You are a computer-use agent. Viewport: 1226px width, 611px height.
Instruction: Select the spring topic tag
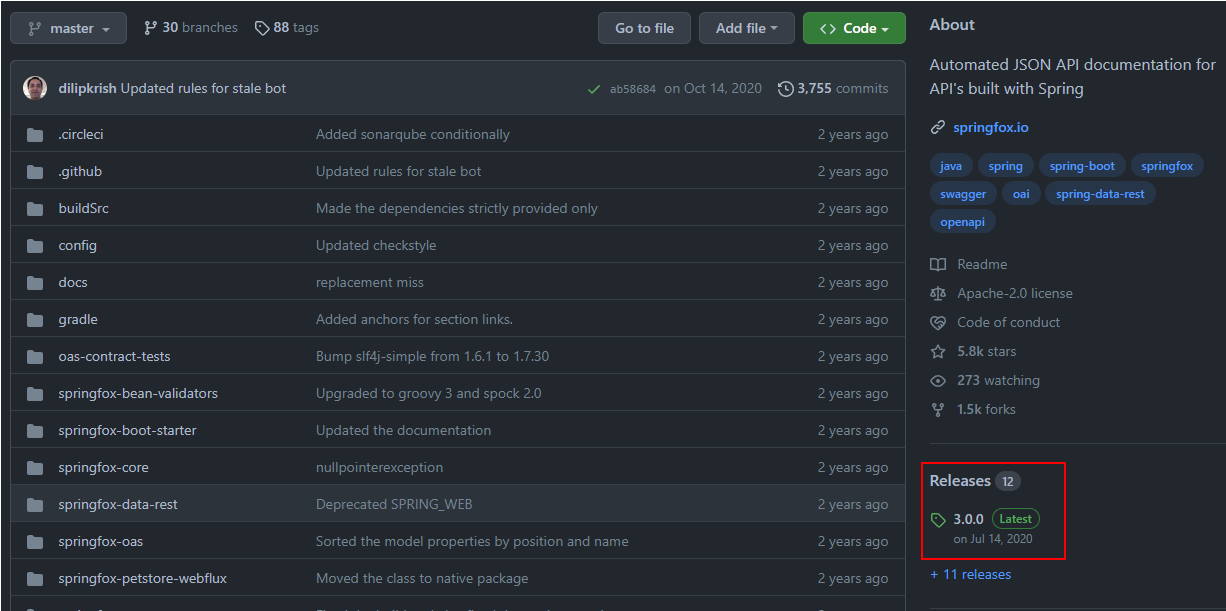[x=1006, y=166]
